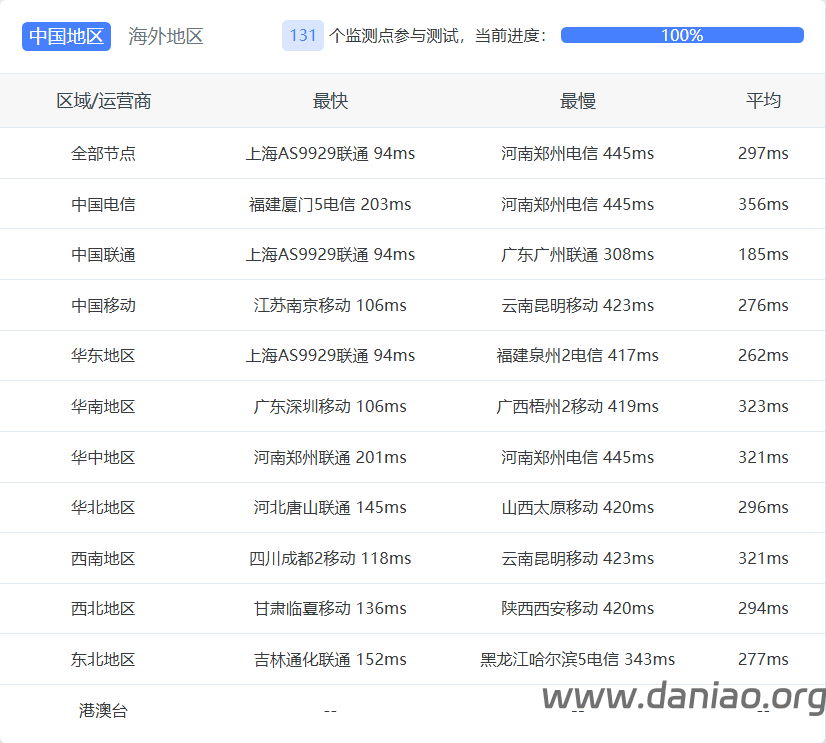The width and height of the screenshot is (826, 743).
Task: Click average value in 西南地区 row
Action: click(763, 558)
